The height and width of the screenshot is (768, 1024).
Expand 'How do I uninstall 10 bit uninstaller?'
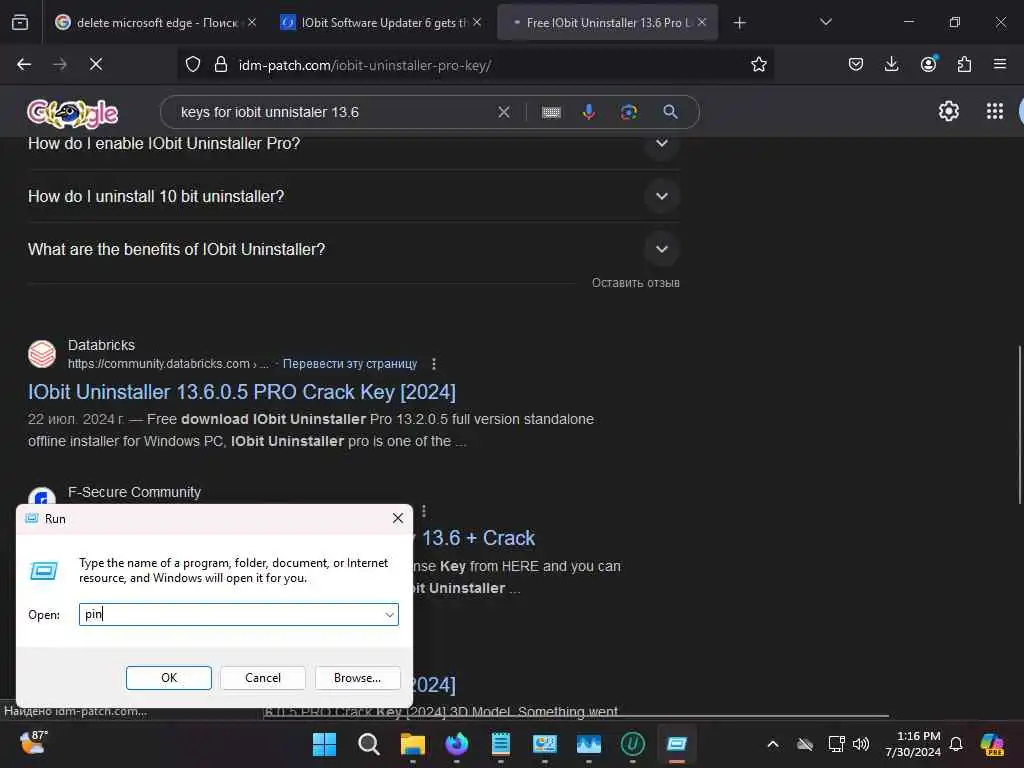tap(353, 196)
